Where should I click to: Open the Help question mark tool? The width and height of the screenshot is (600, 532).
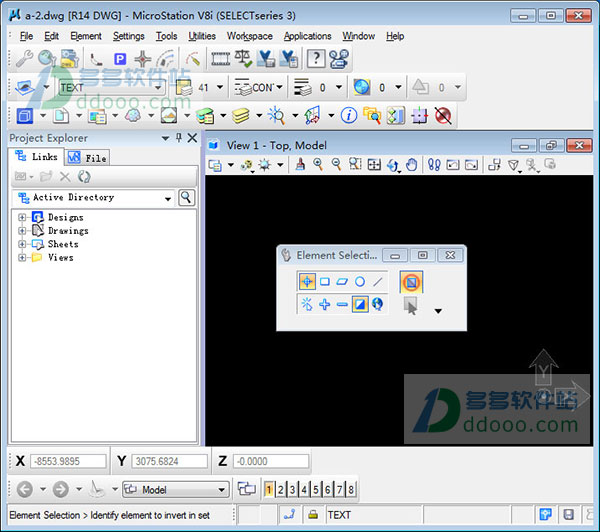pyautogui.click(x=316, y=59)
